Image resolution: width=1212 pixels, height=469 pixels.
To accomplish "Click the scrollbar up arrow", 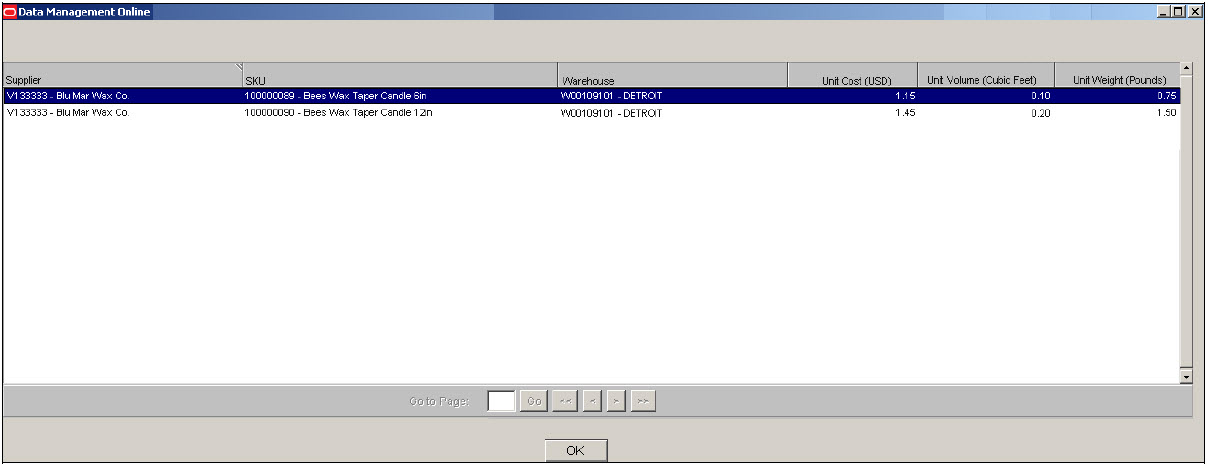I will [1187, 68].
